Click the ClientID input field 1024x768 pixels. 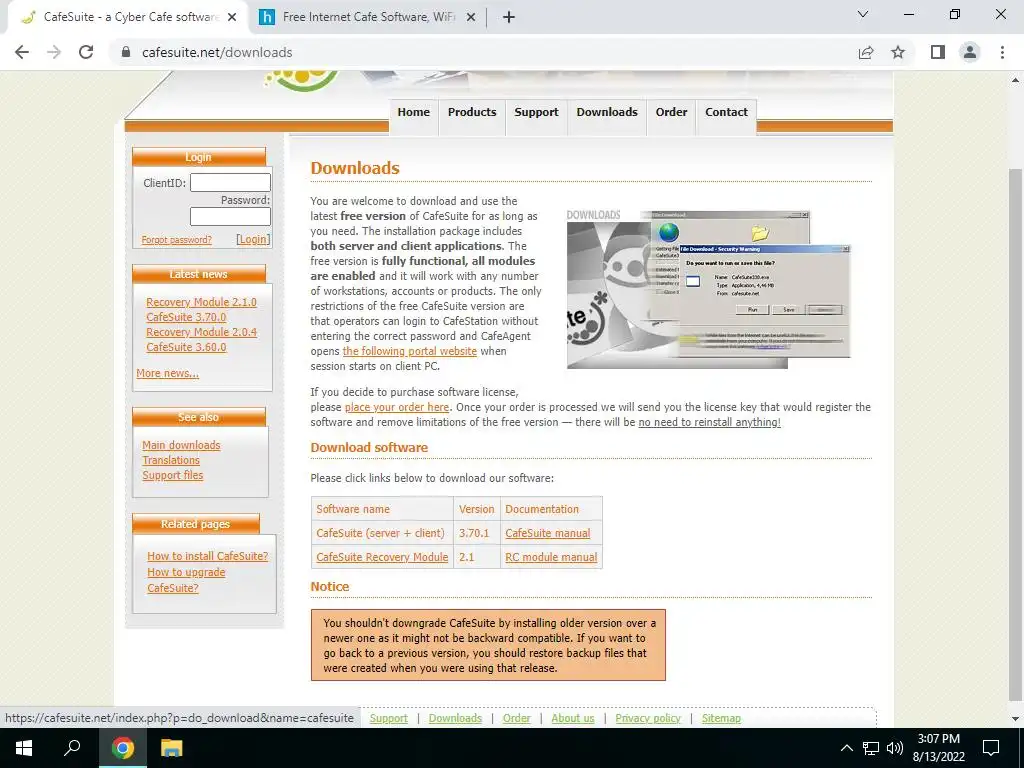(x=230, y=182)
